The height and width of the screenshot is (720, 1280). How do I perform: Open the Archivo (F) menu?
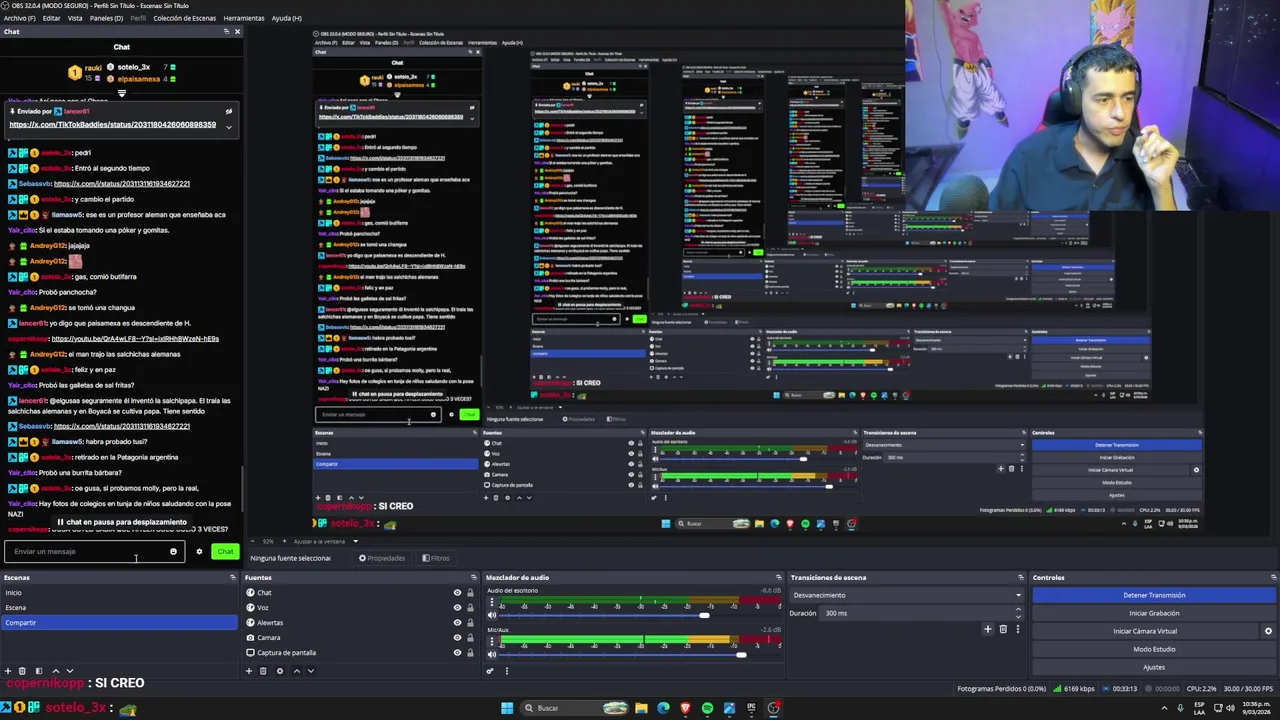coord(19,18)
